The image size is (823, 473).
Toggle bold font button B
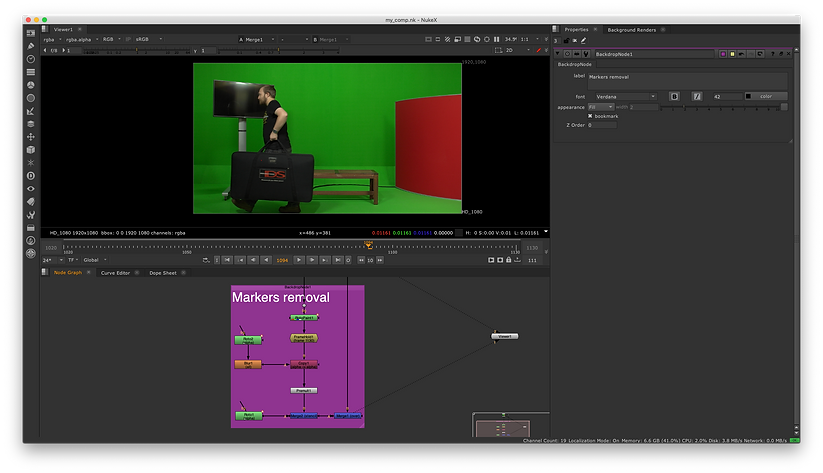(674, 97)
